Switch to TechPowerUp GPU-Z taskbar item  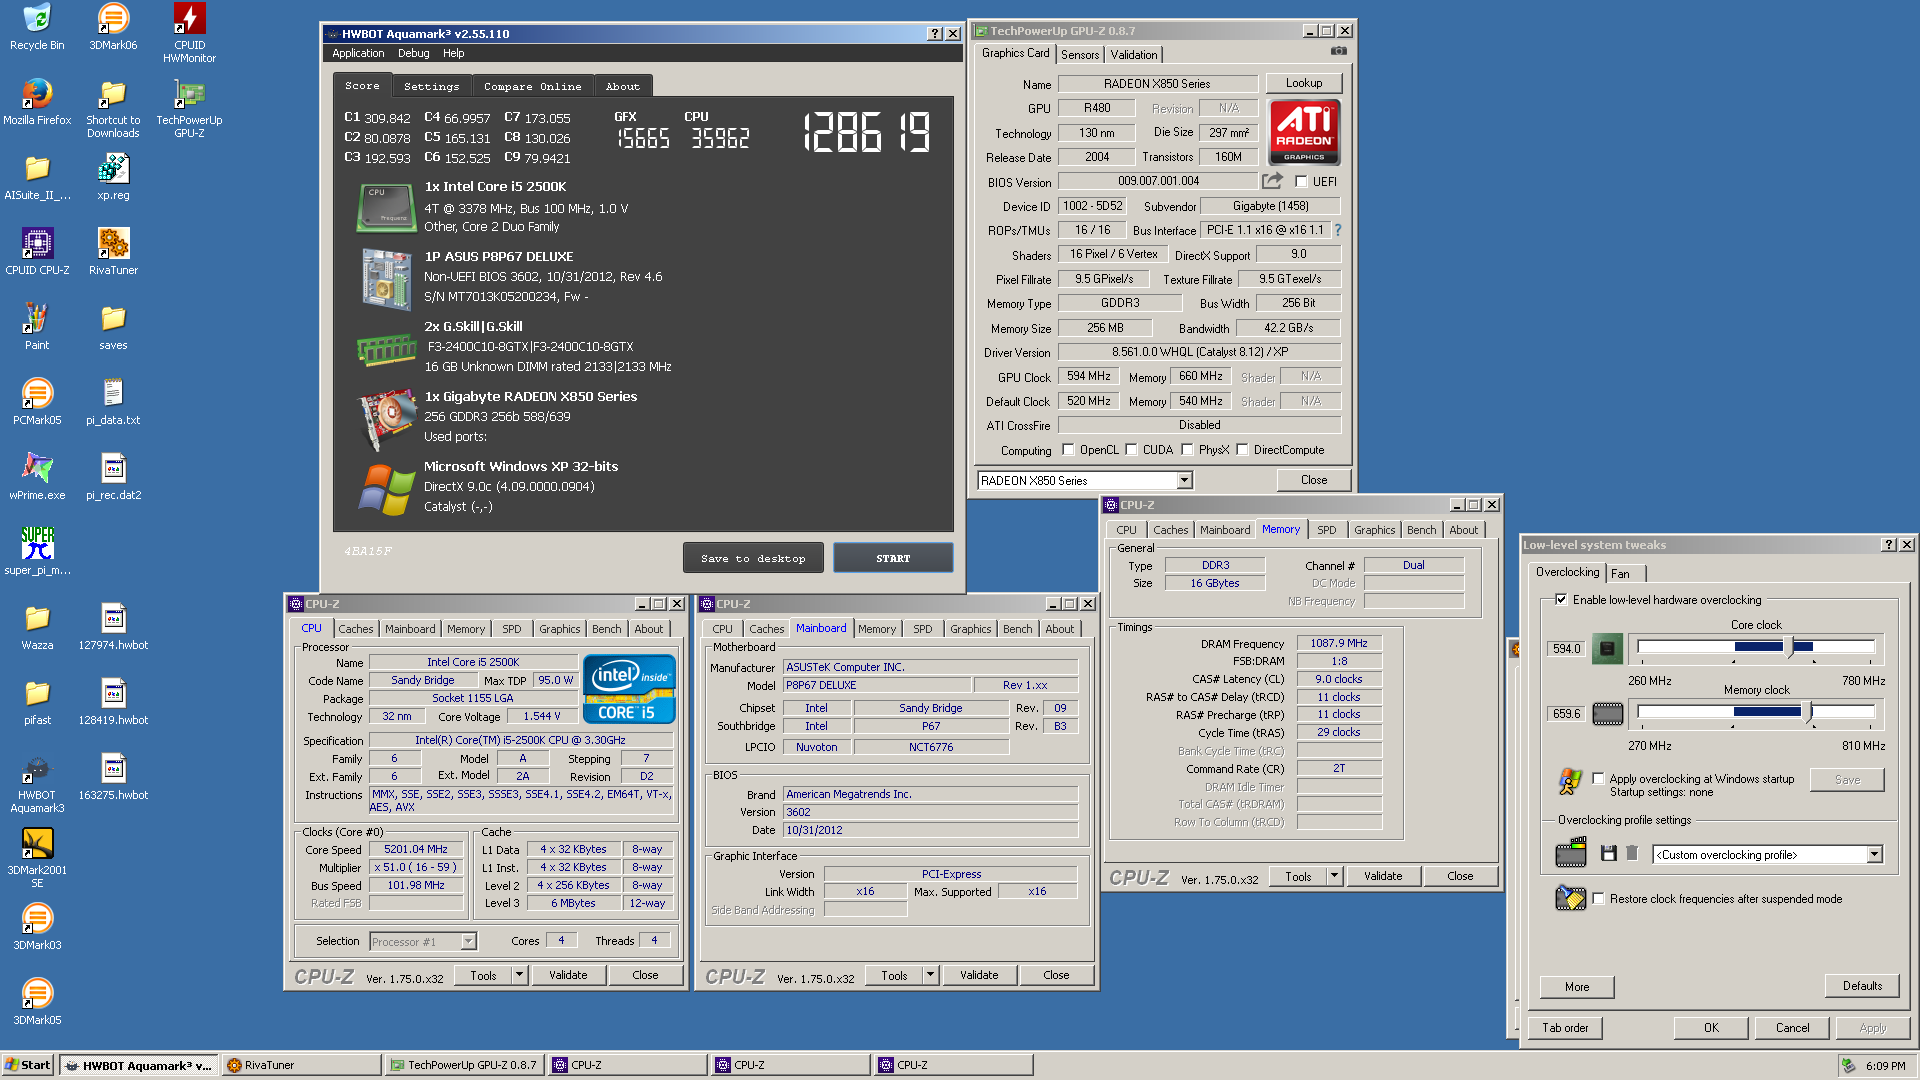[x=464, y=1065]
